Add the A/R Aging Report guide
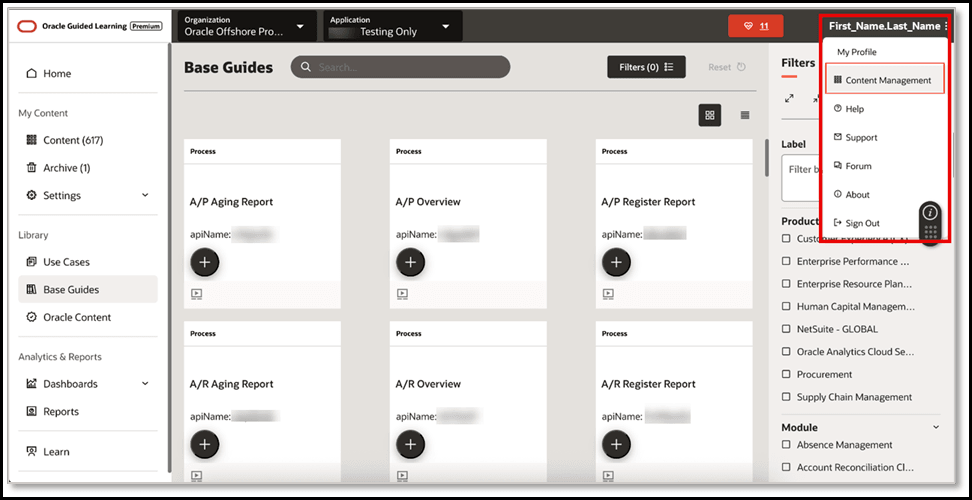Viewport: 972px width, 500px height. (205, 444)
